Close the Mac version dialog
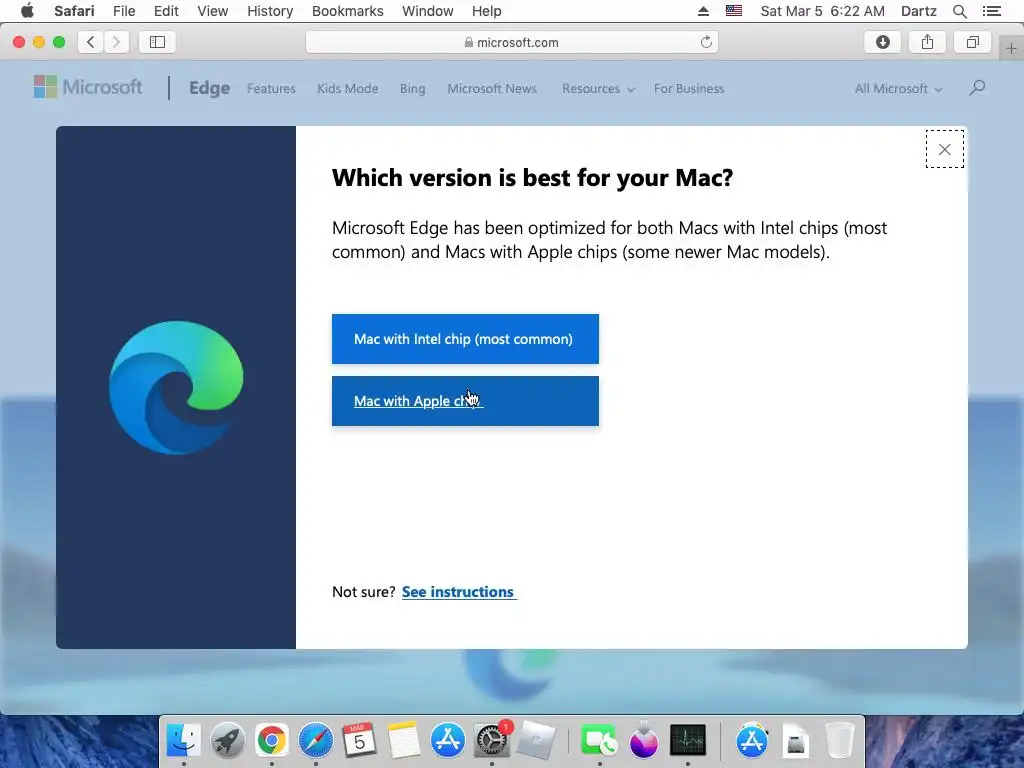Screen dimensions: 1024x768 tap(944, 150)
